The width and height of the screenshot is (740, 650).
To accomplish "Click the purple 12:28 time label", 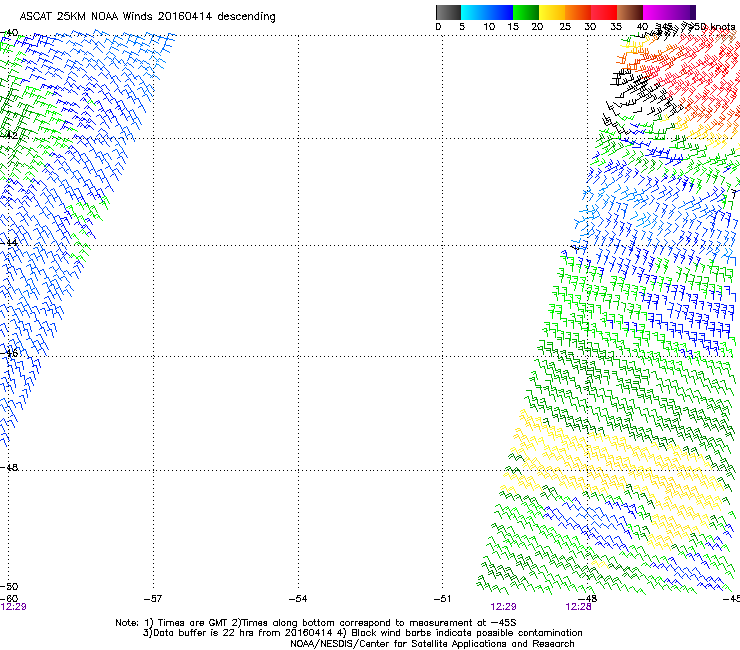I will (x=578, y=607).
